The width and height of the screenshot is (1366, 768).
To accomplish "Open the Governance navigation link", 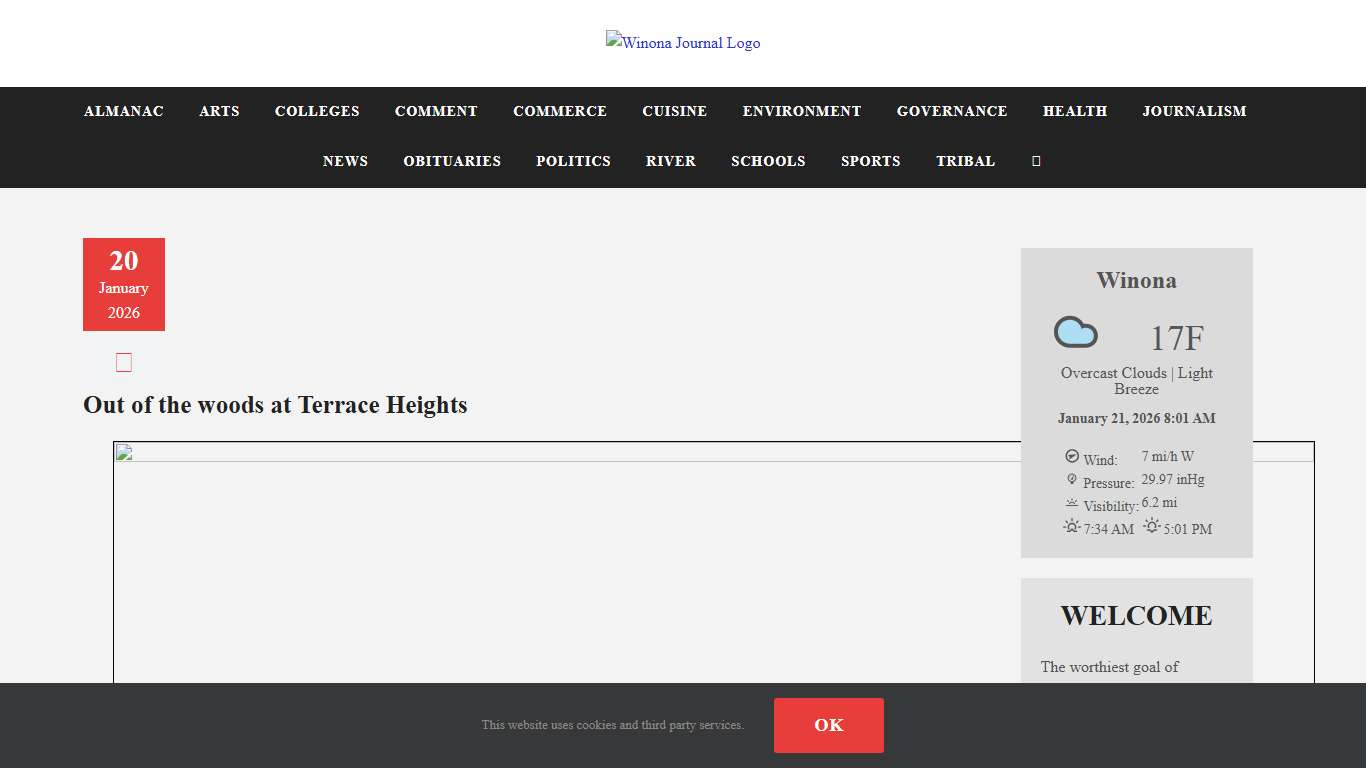I will tap(951, 111).
